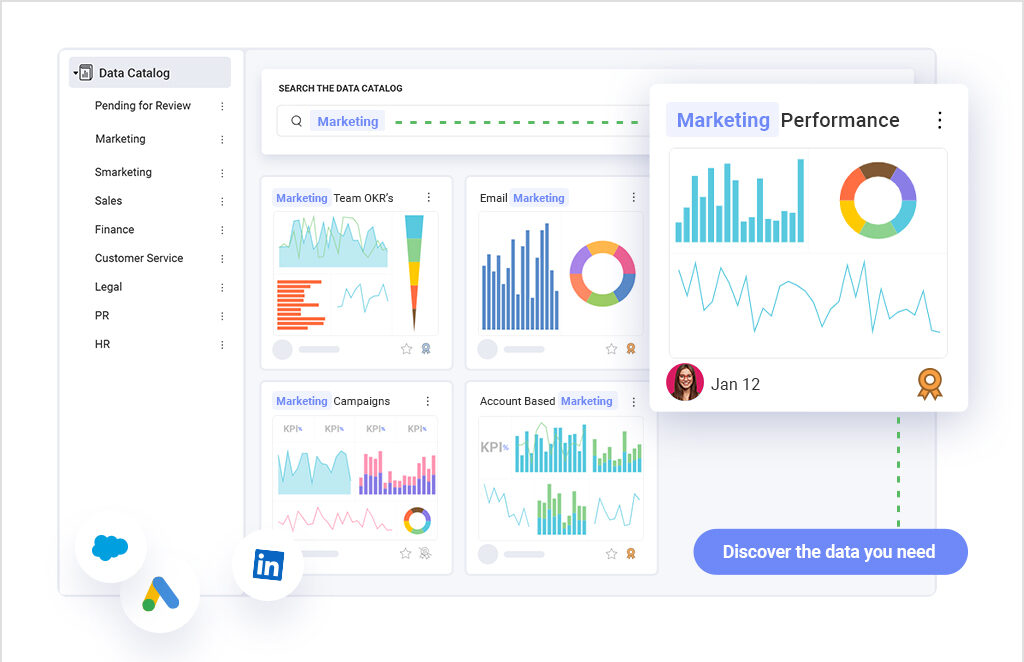The image size is (1024, 662).
Task: Click the LinkedIn icon
Action: point(268,565)
